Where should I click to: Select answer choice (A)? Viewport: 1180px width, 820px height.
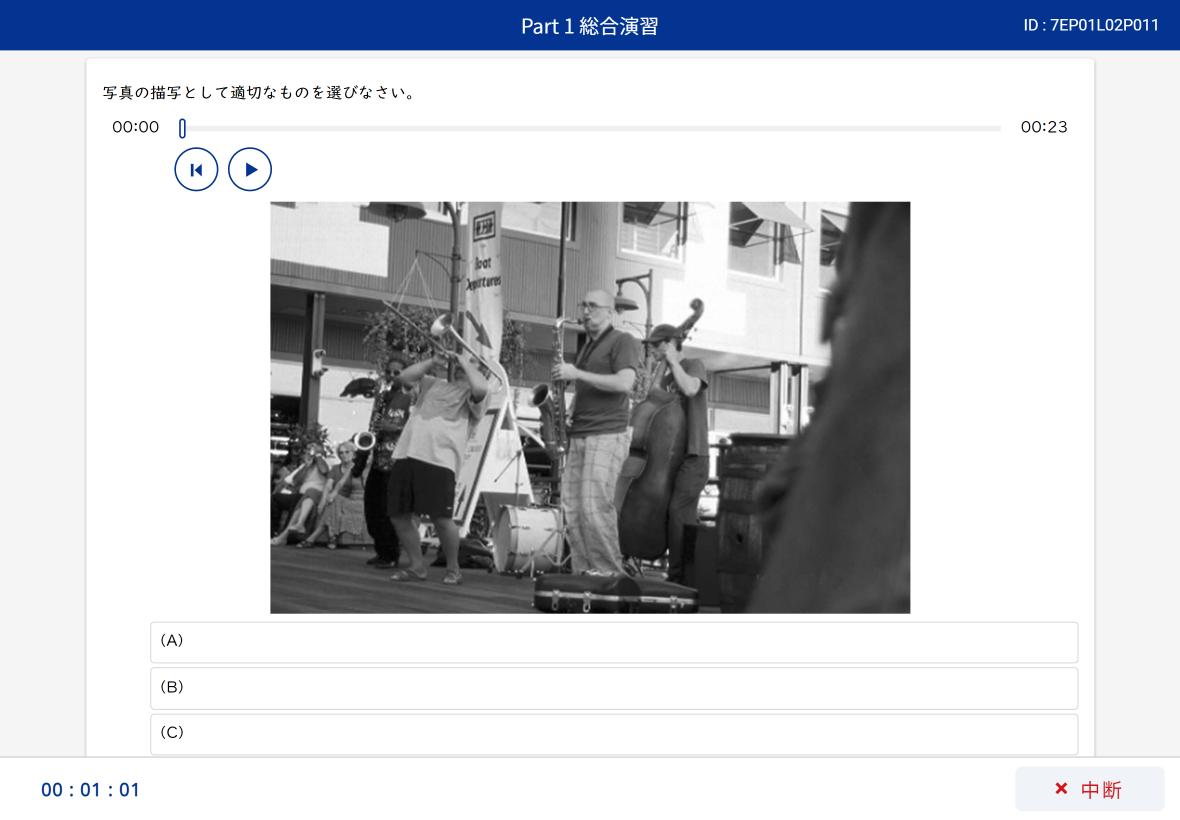613,642
